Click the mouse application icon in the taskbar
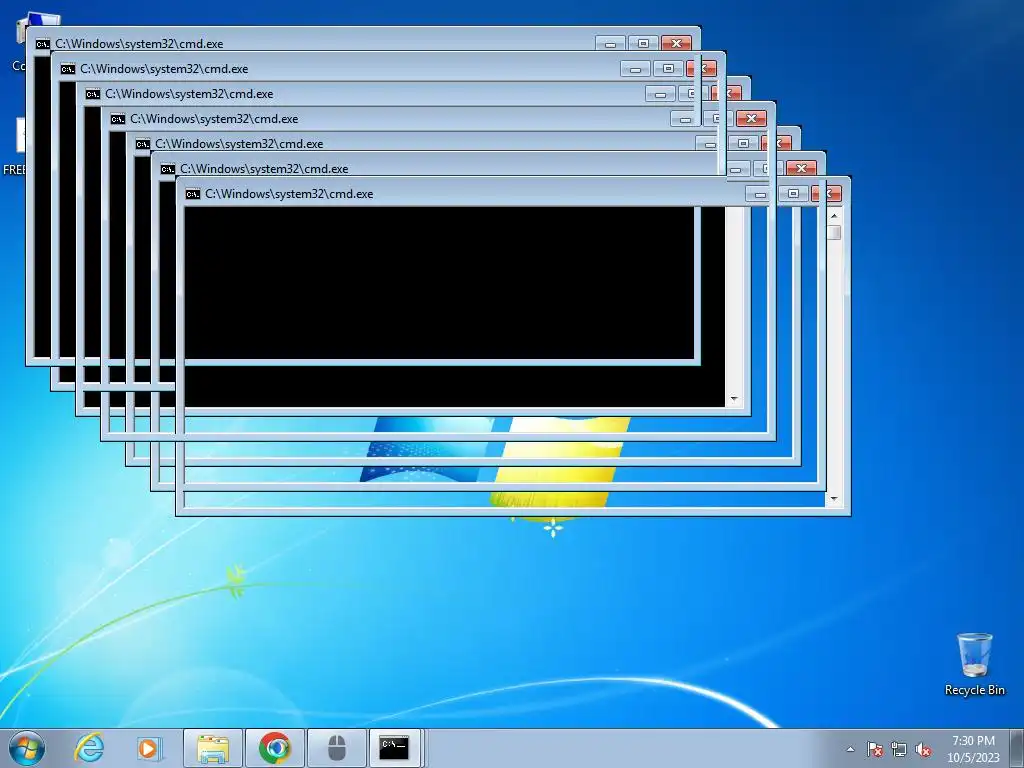The height and width of the screenshot is (768, 1024). click(336, 748)
